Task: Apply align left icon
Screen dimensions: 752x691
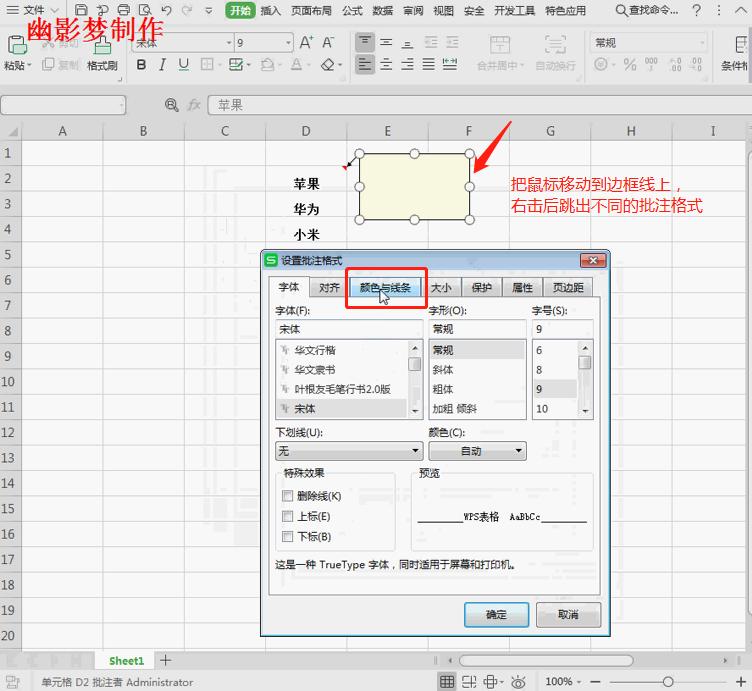Action: pyautogui.click(x=365, y=64)
